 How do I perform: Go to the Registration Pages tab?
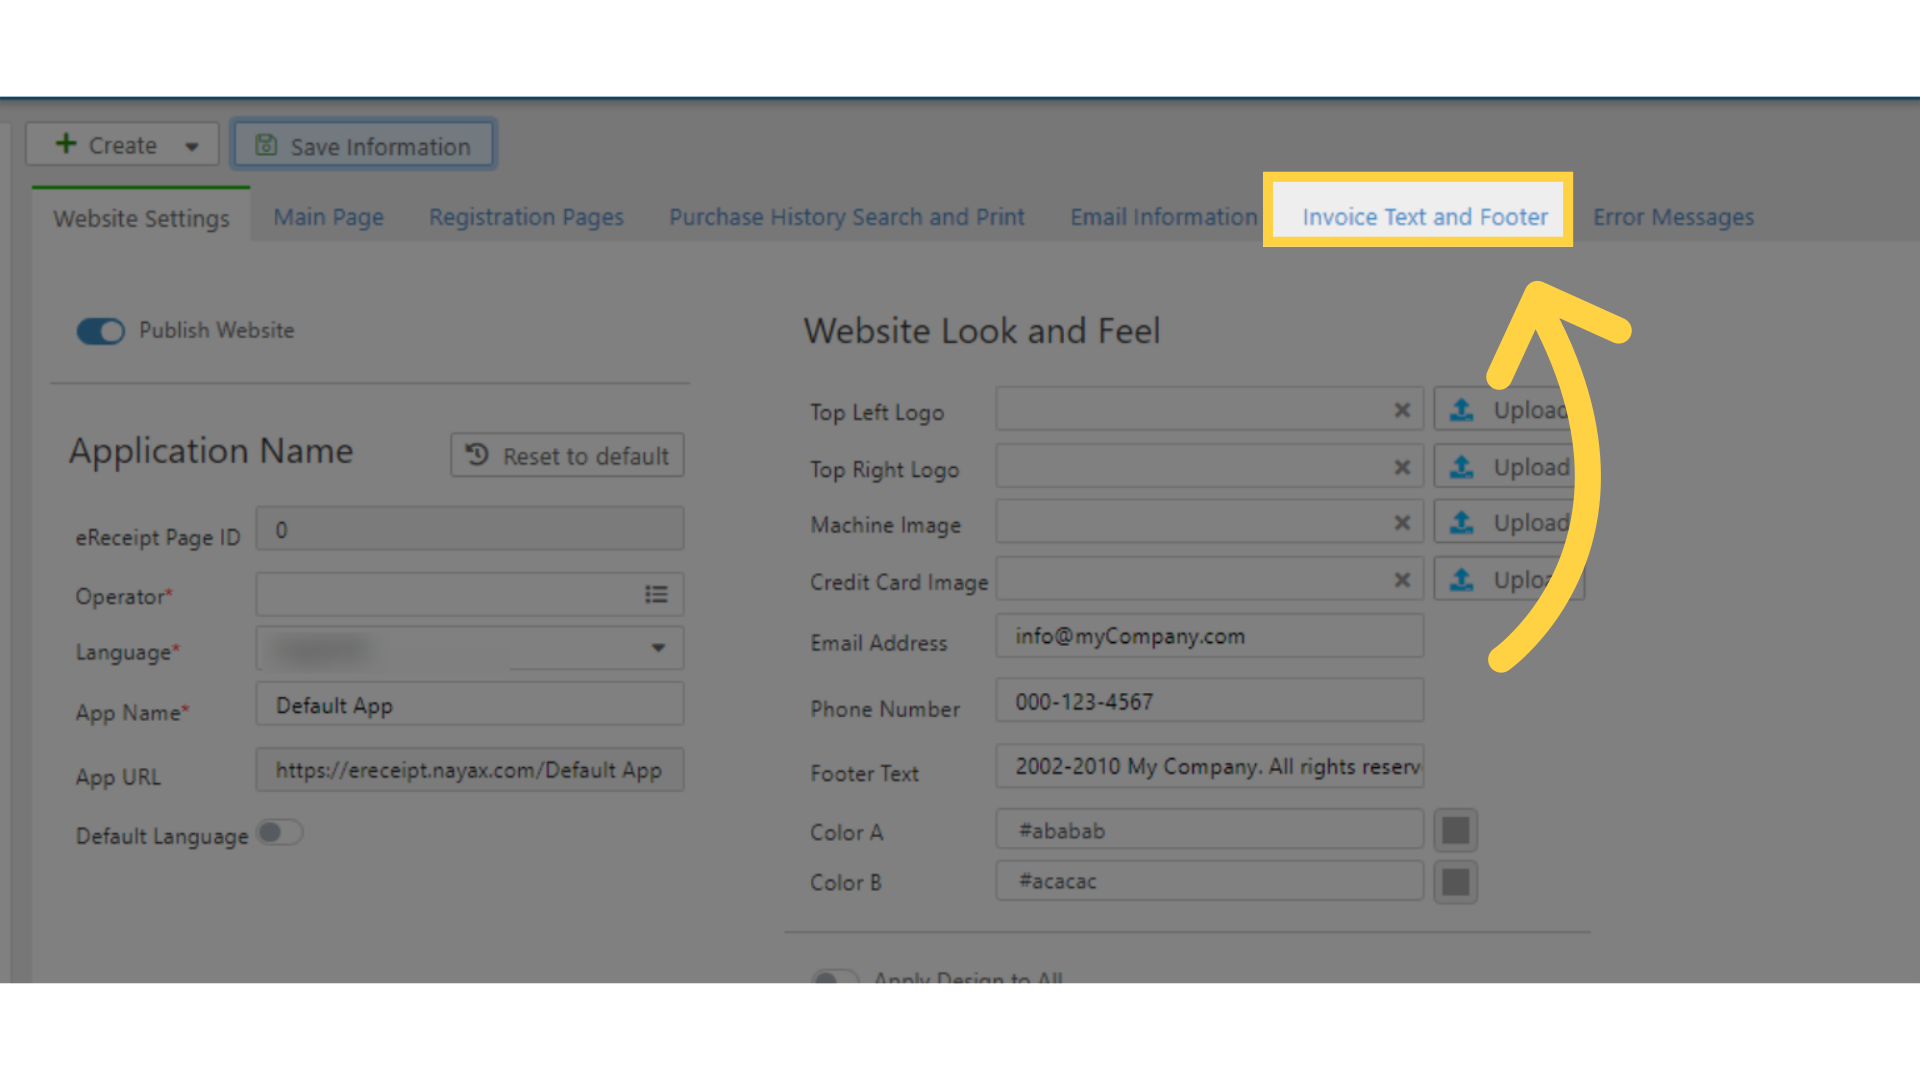click(x=526, y=217)
